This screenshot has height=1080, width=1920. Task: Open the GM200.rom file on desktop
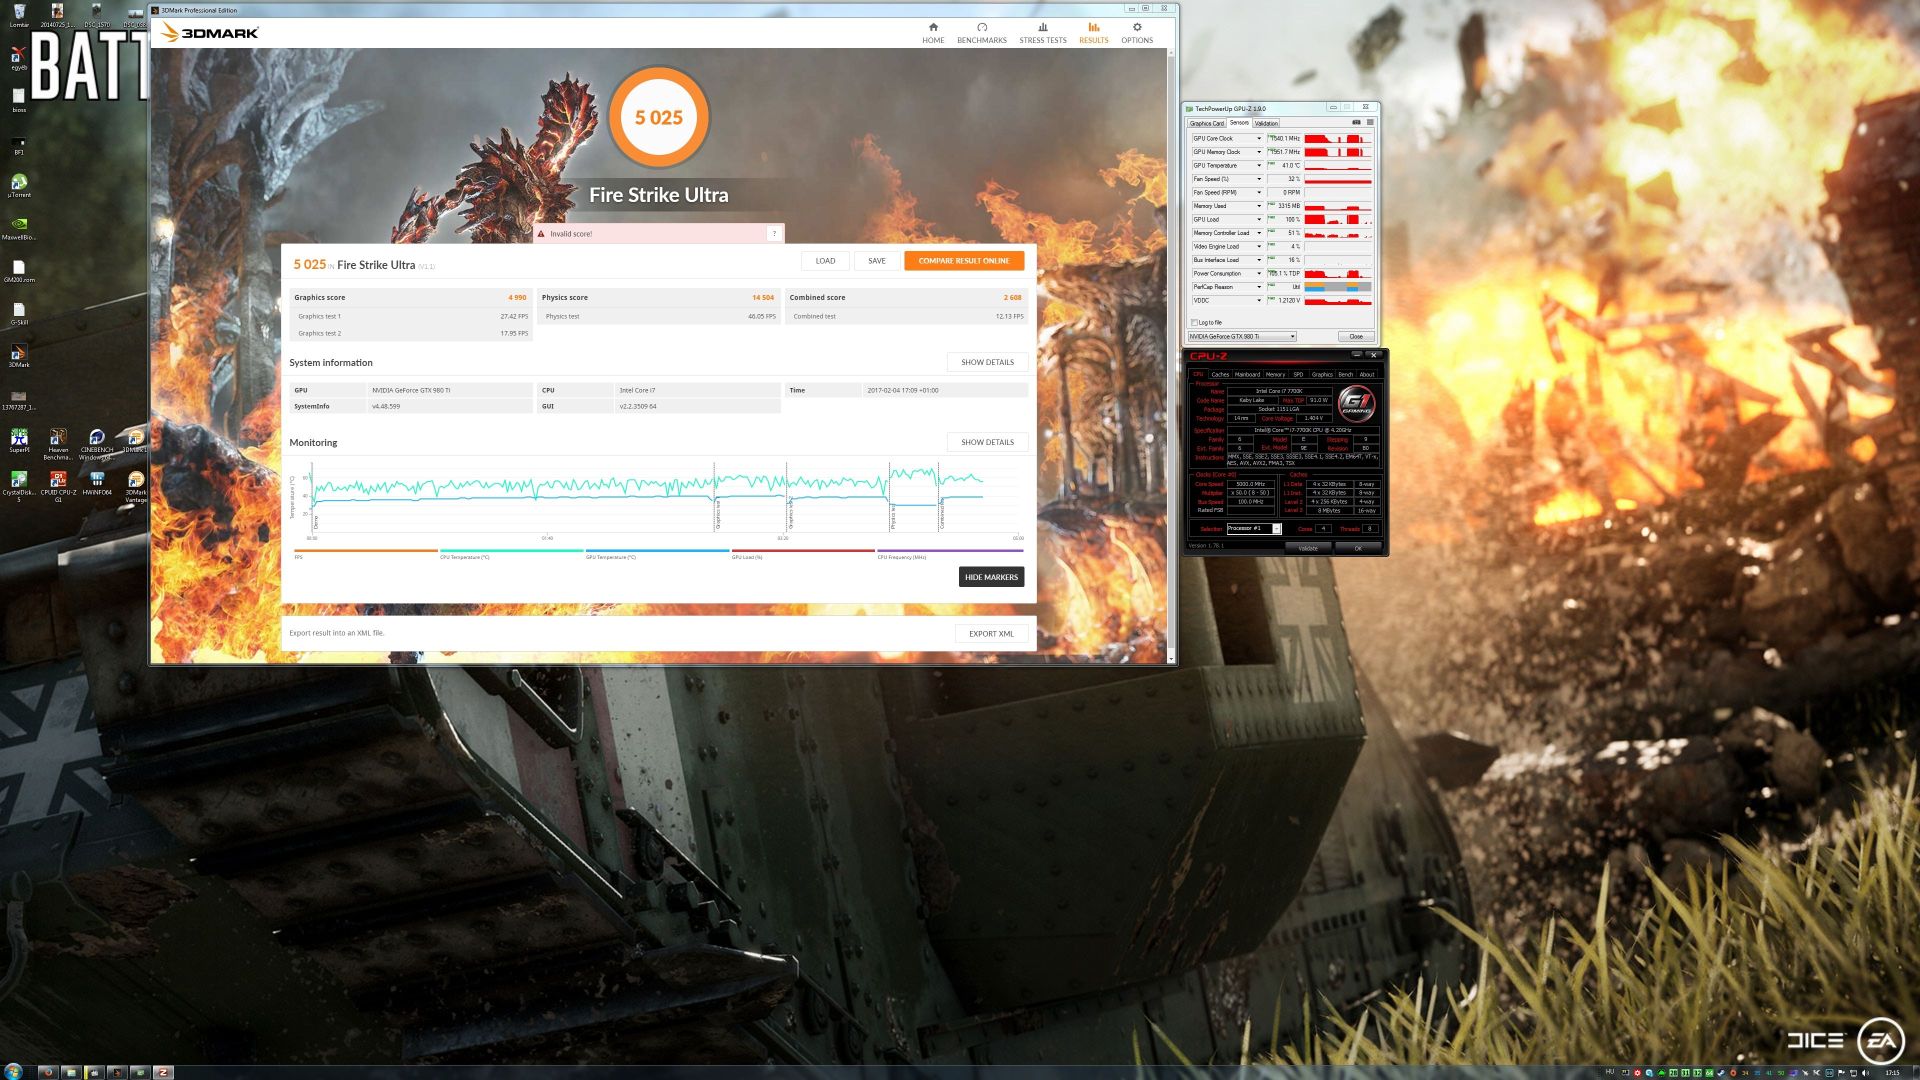pos(19,270)
